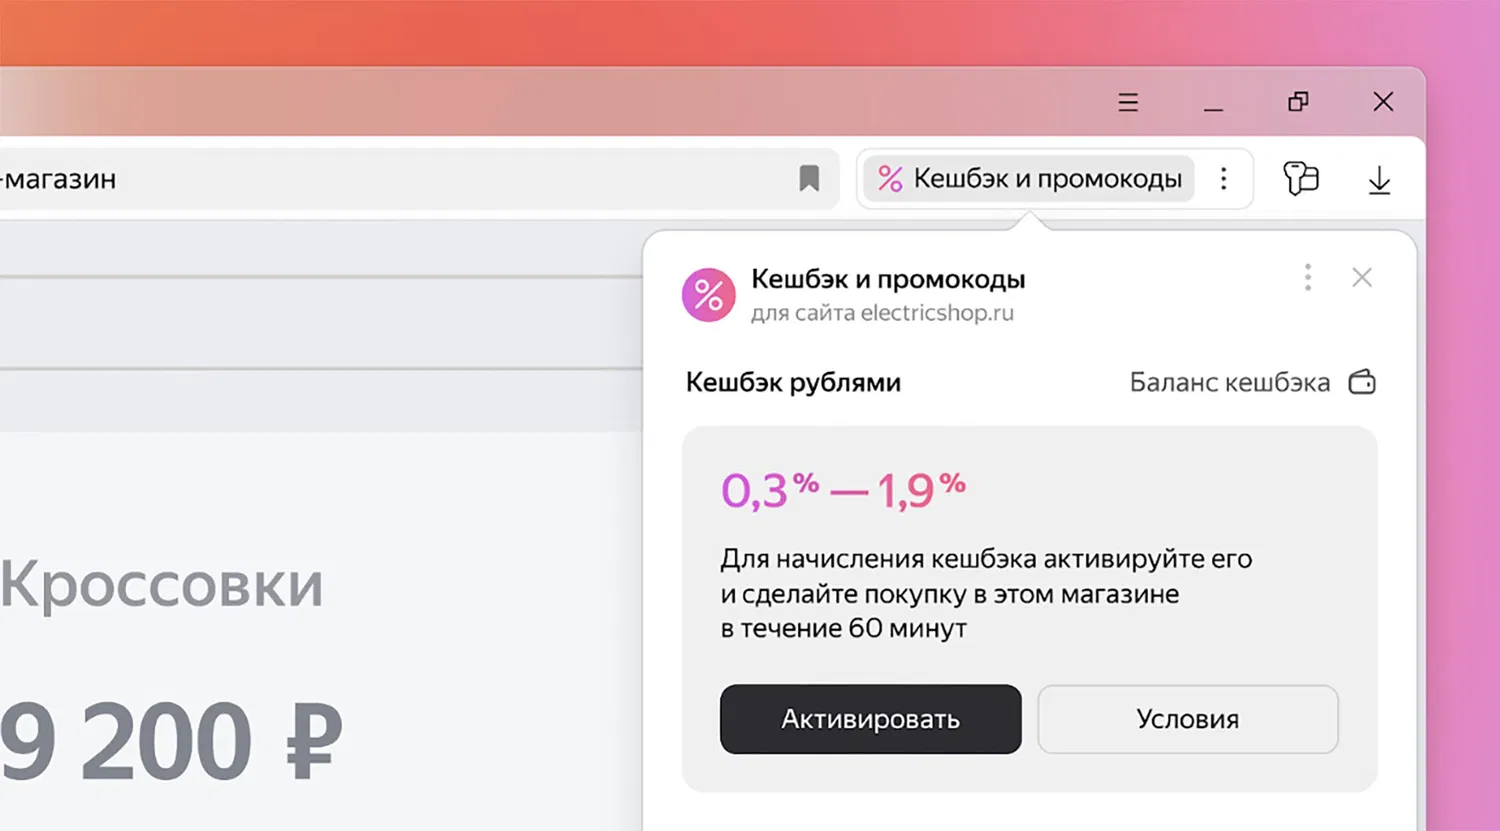Click the percent icon in toolbar button
The height and width of the screenshot is (831, 1500).
pyautogui.click(x=890, y=179)
